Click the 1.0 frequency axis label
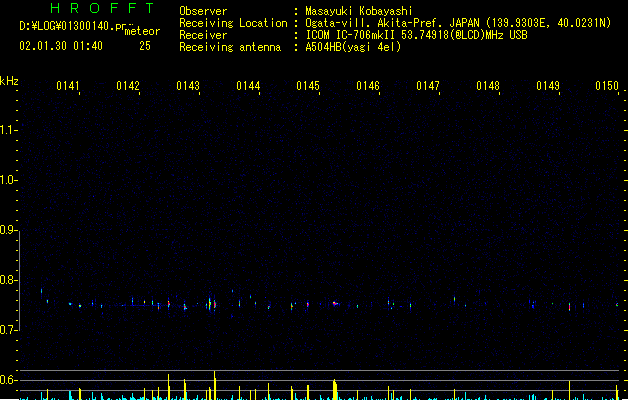This screenshot has width=629, height=400. click(8, 180)
